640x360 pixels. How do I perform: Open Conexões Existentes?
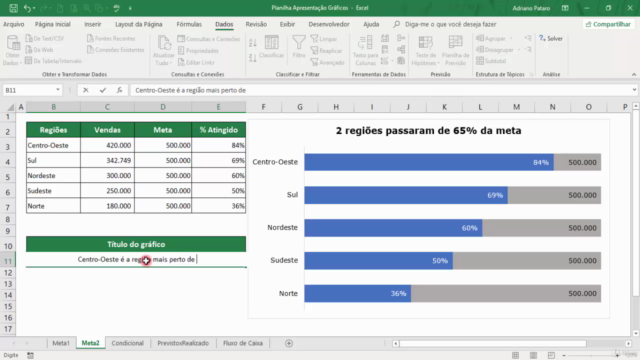[x=116, y=50]
